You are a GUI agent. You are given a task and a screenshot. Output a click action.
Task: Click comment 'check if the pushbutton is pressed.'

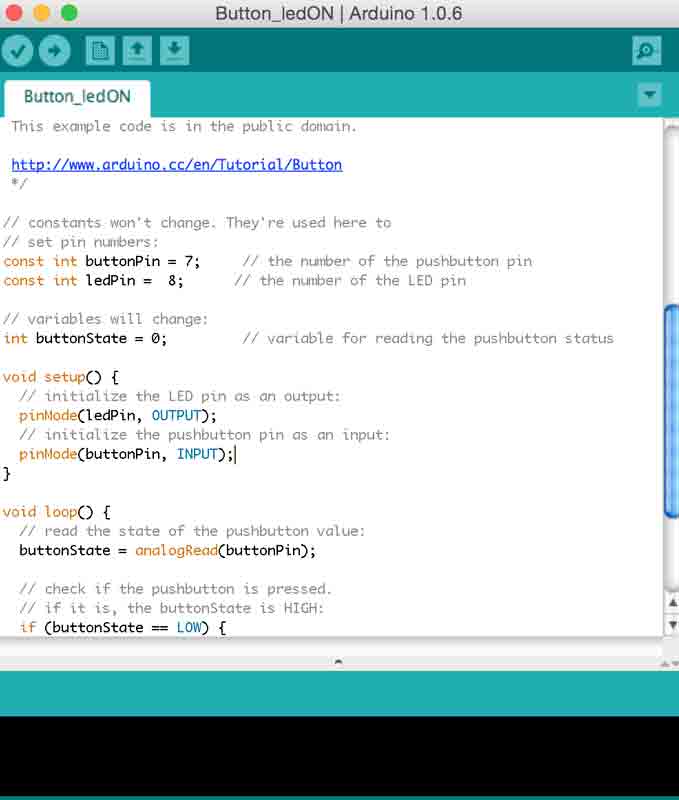pos(175,589)
